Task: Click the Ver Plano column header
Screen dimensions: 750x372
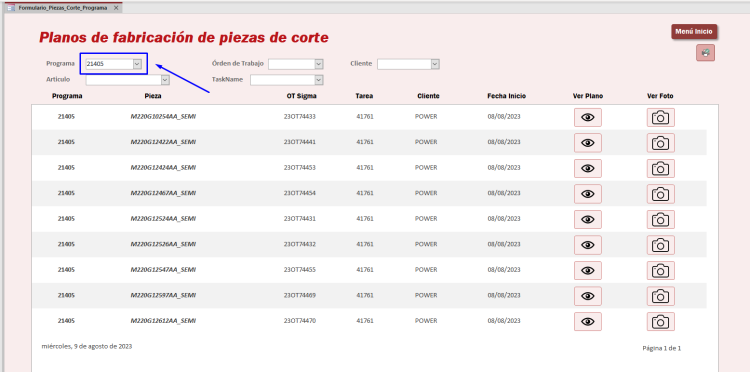Action: point(588,96)
